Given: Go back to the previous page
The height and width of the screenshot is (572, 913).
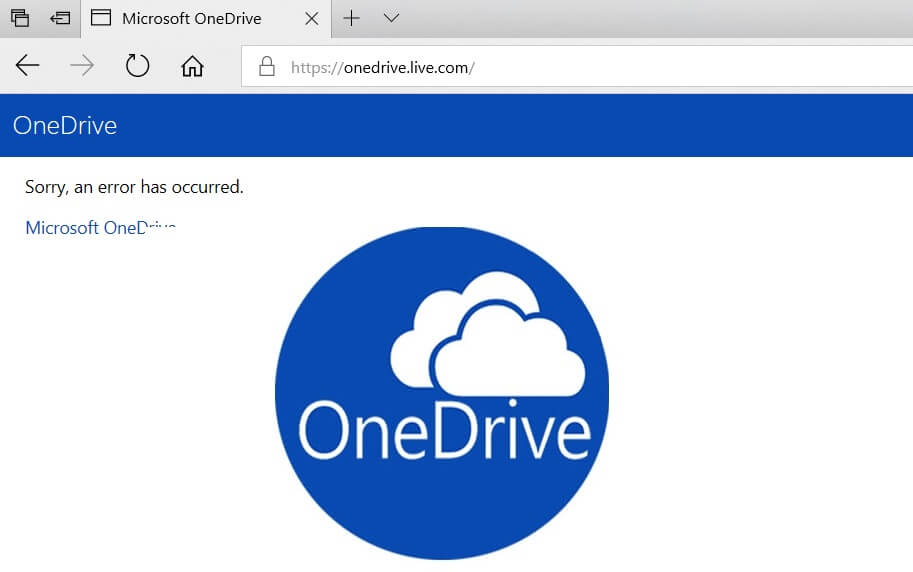Looking at the screenshot, I should pyautogui.click(x=27, y=65).
